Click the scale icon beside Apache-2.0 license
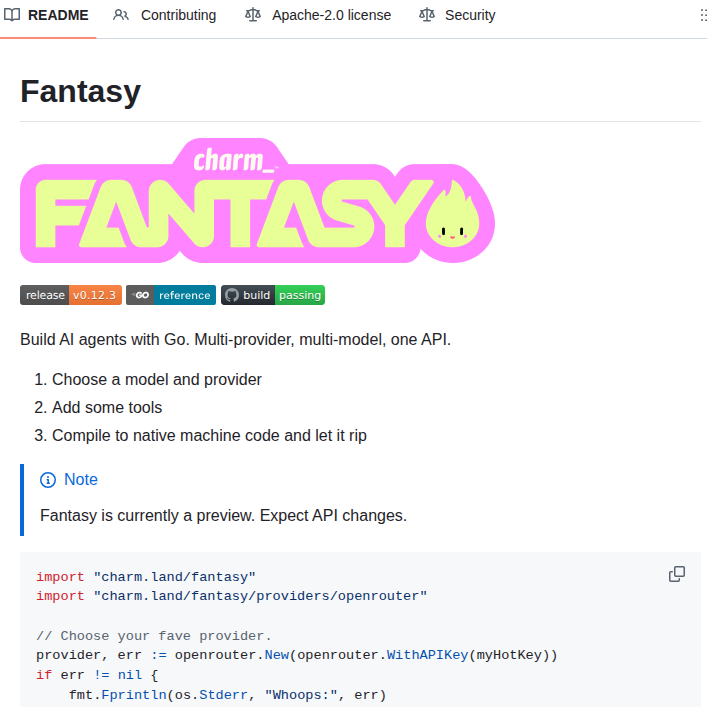The width and height of the screenshot is (707, 707). [253, 15]
